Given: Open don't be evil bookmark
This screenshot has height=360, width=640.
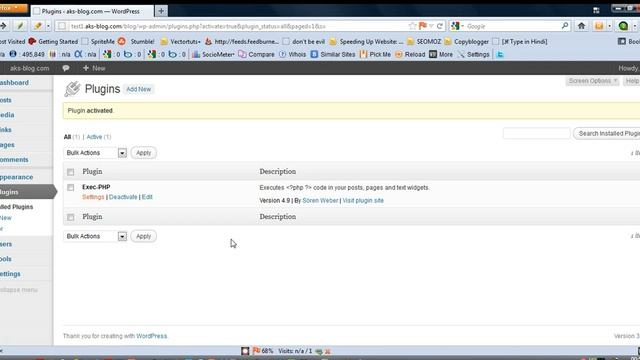Looking at the screenshot, I should [x=304, y=42].
